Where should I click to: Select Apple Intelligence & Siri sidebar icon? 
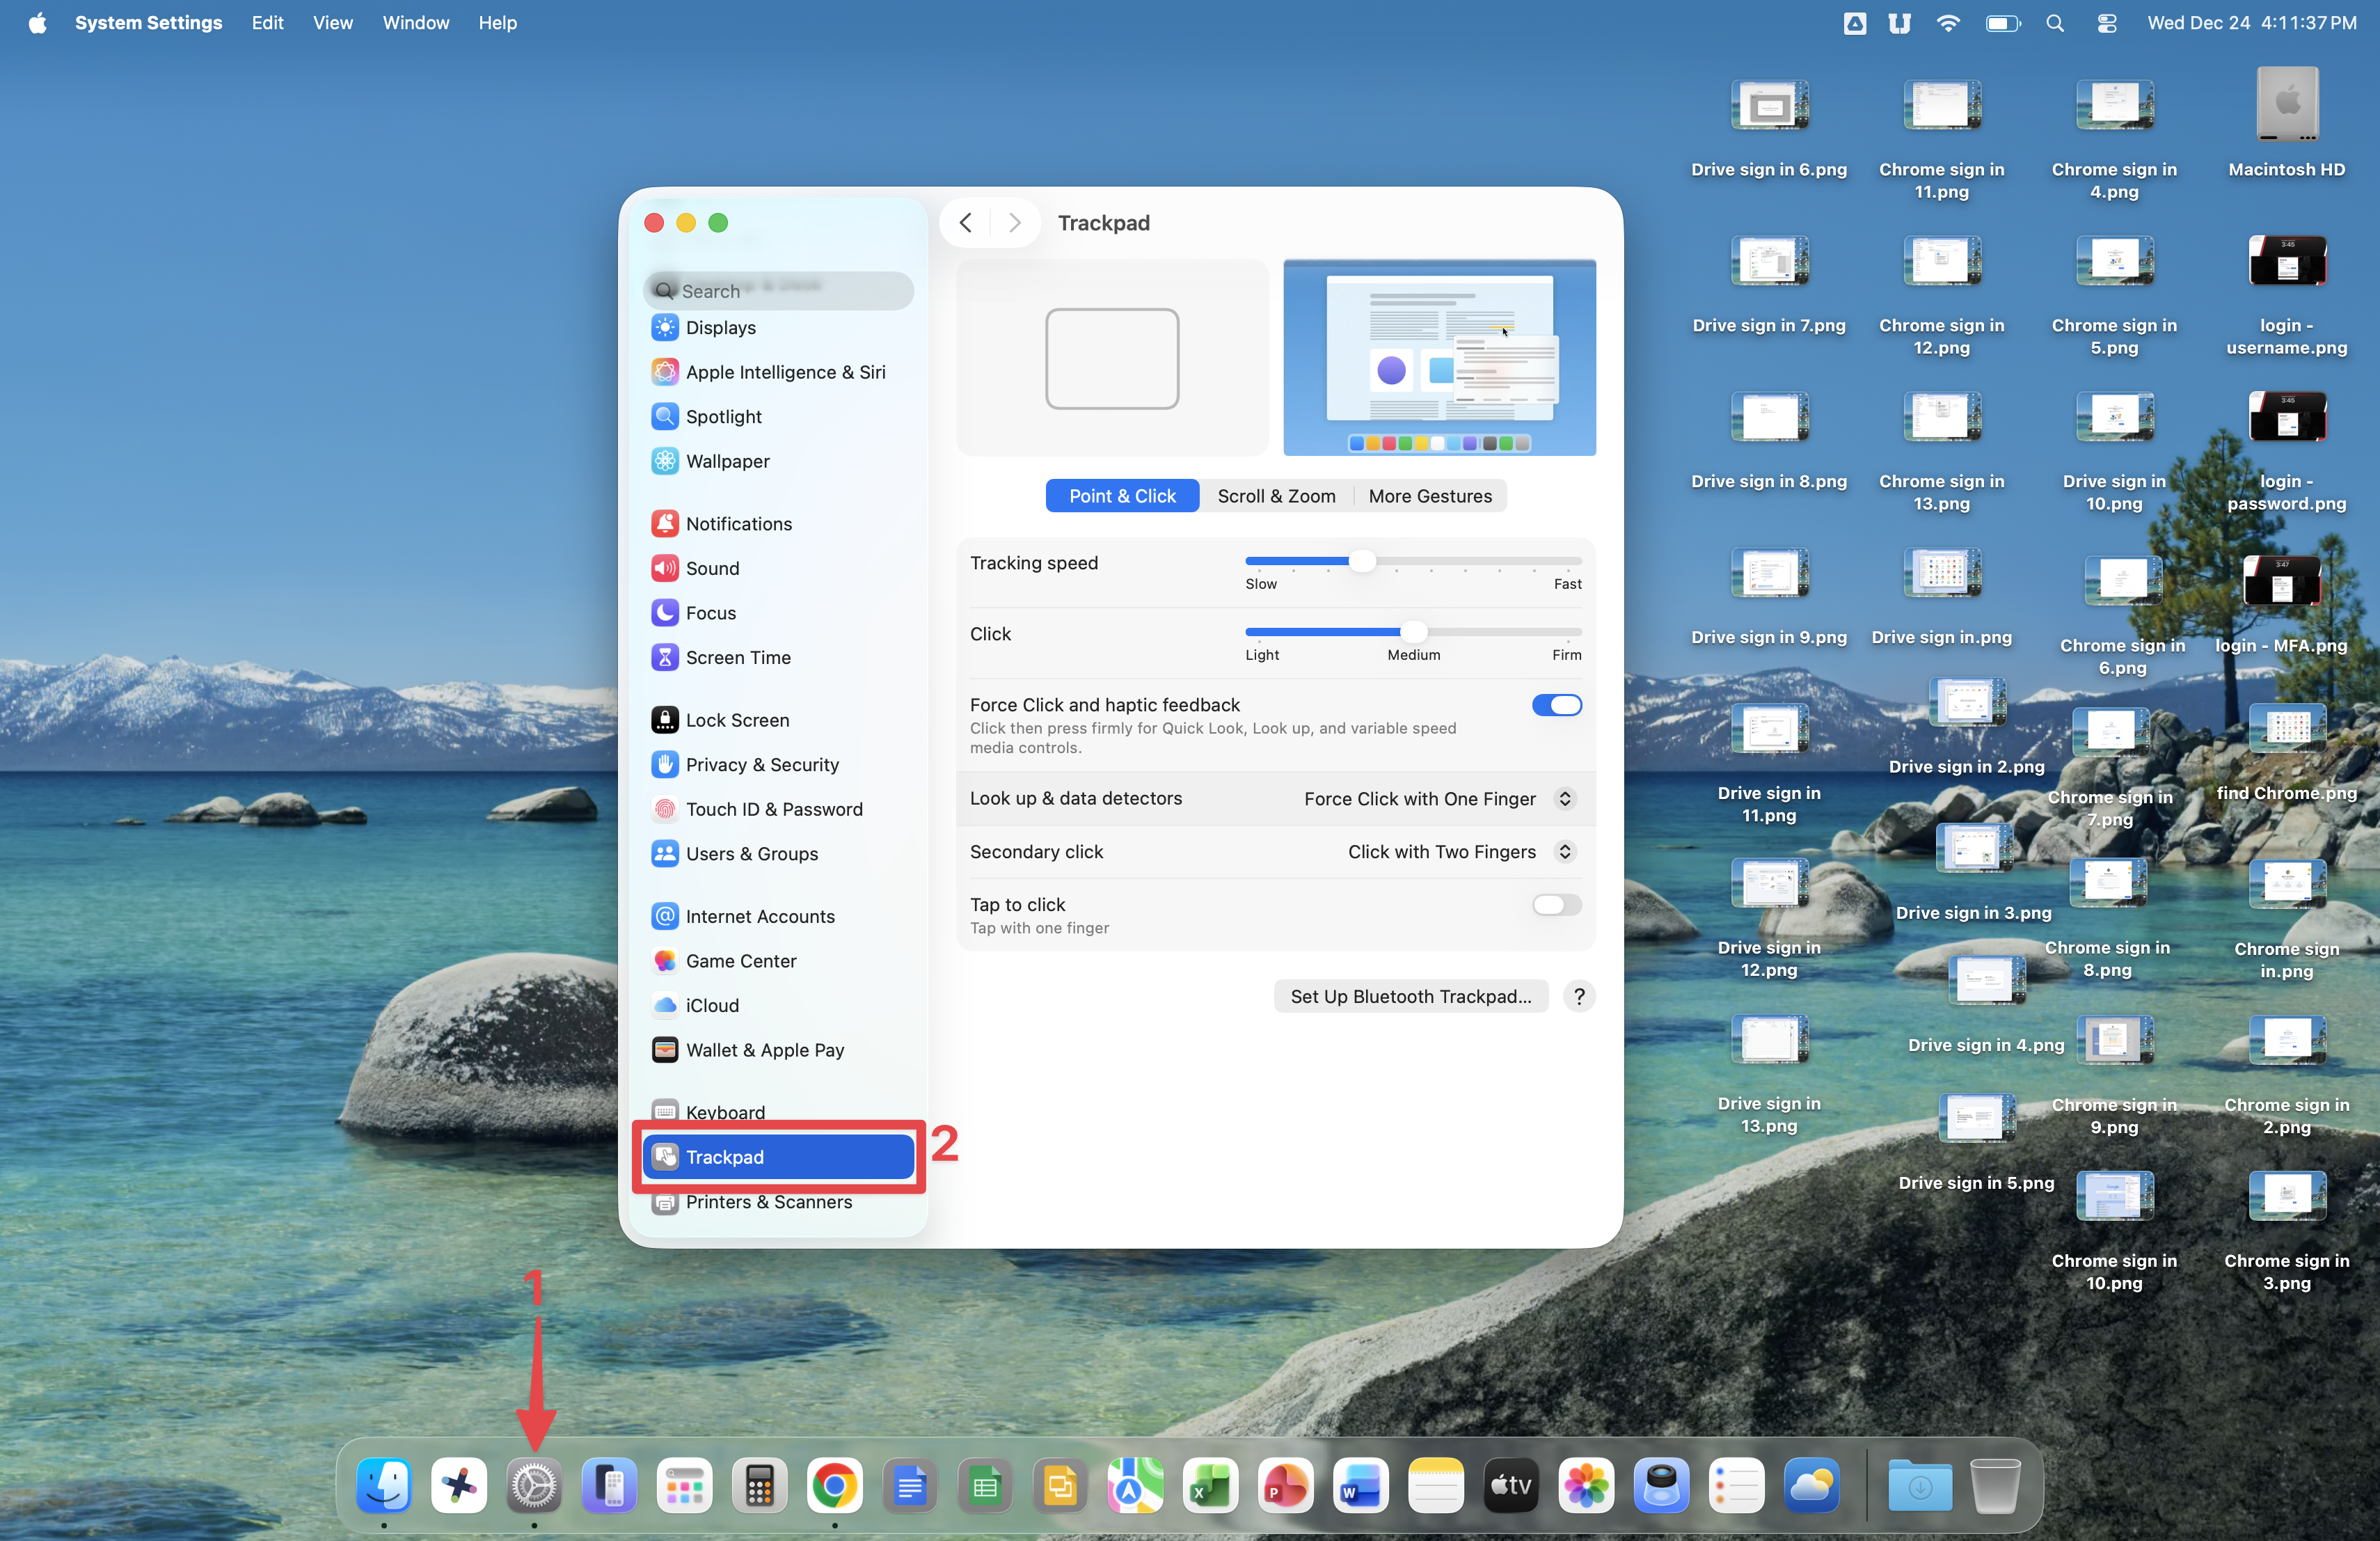[x=665, y=372]
